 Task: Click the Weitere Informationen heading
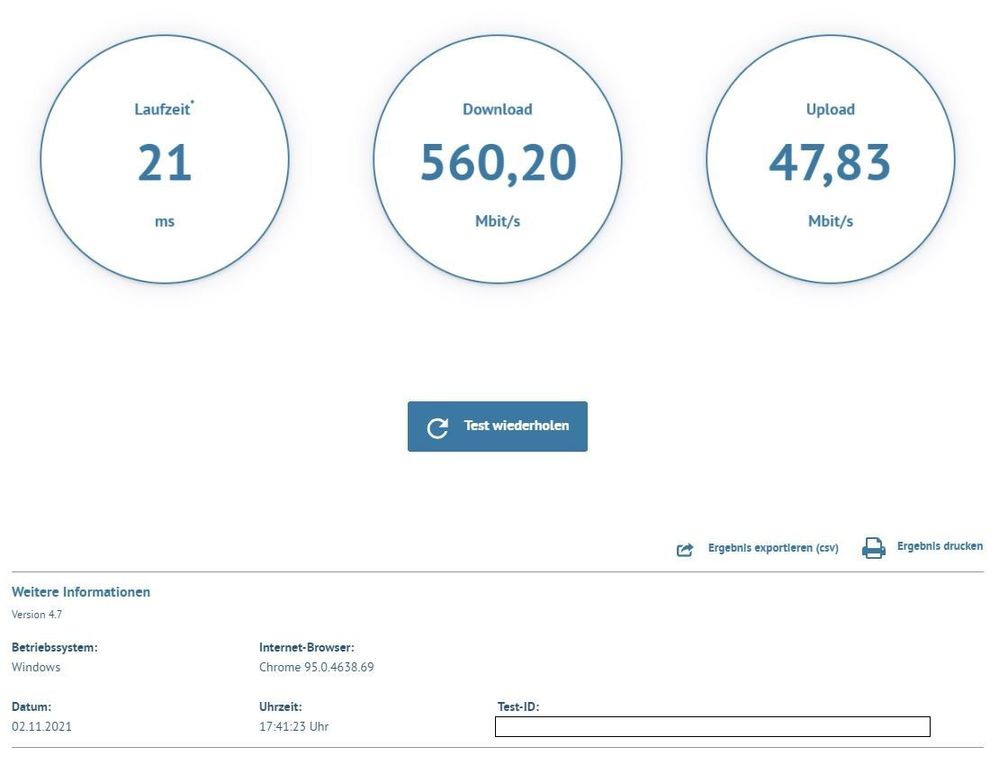coord(81,592)
